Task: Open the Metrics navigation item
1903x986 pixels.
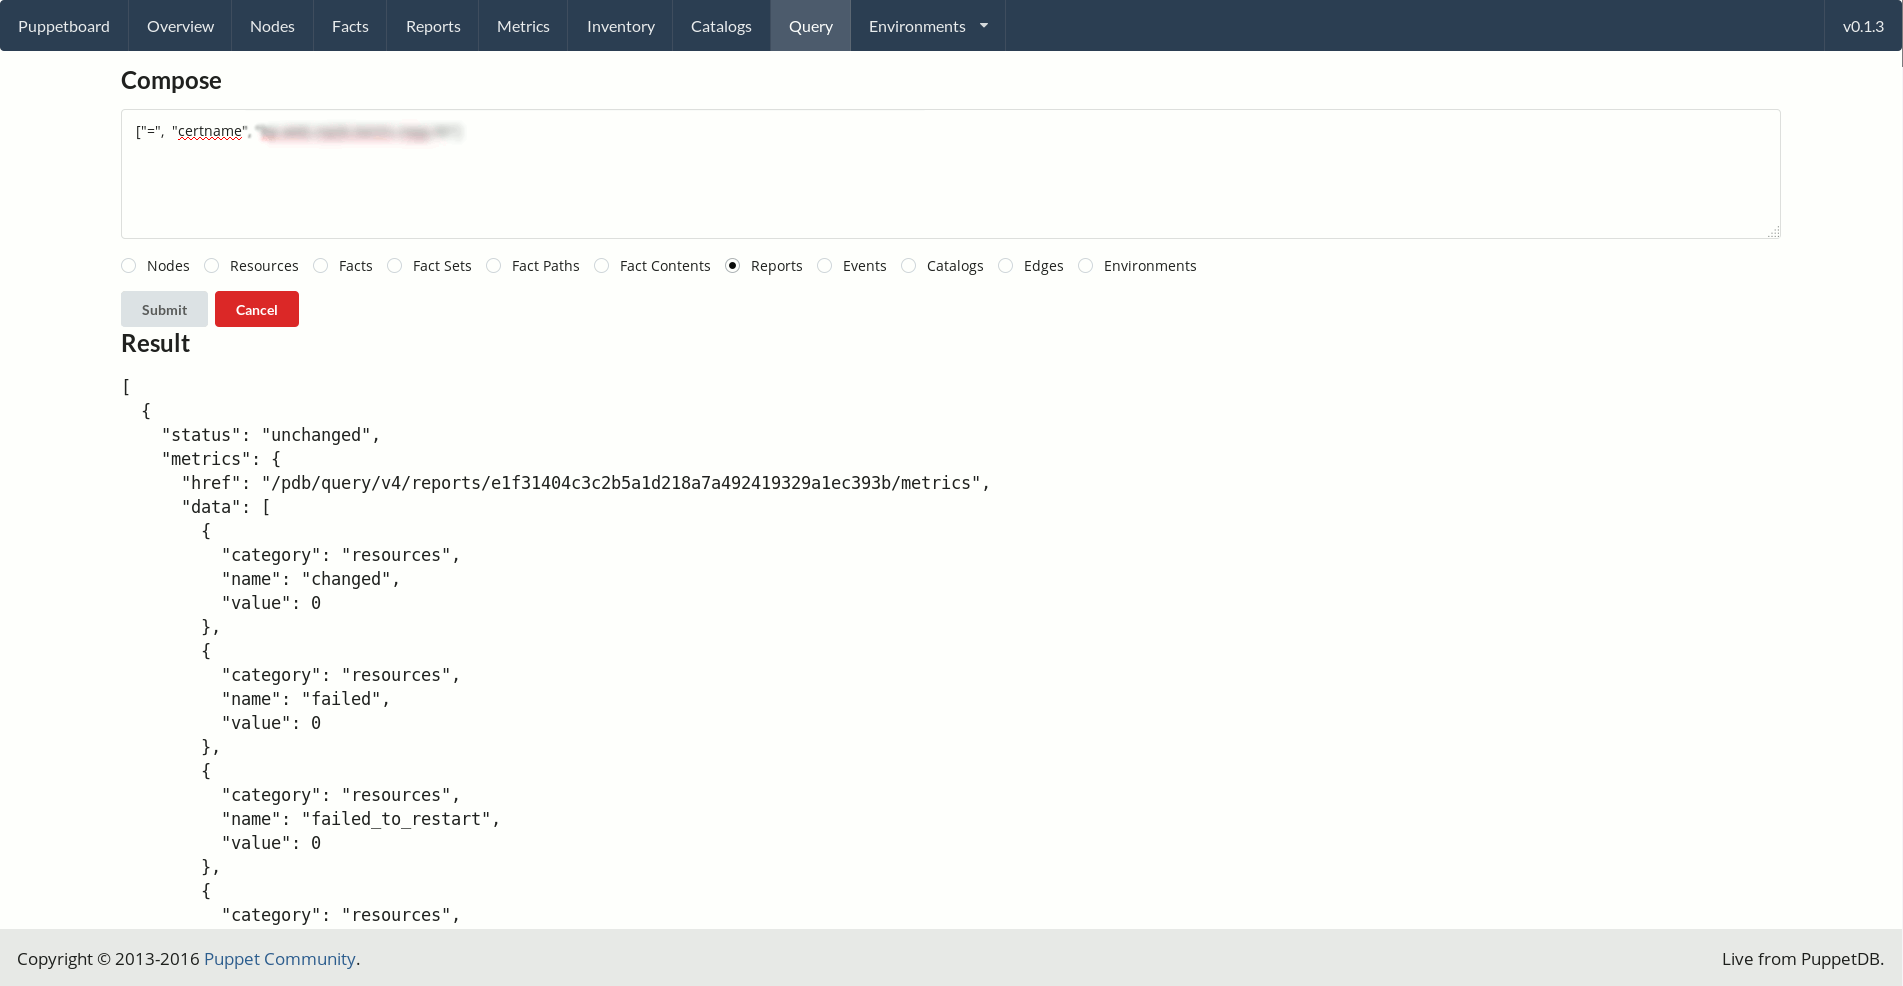Action: [x=523, y=26]
